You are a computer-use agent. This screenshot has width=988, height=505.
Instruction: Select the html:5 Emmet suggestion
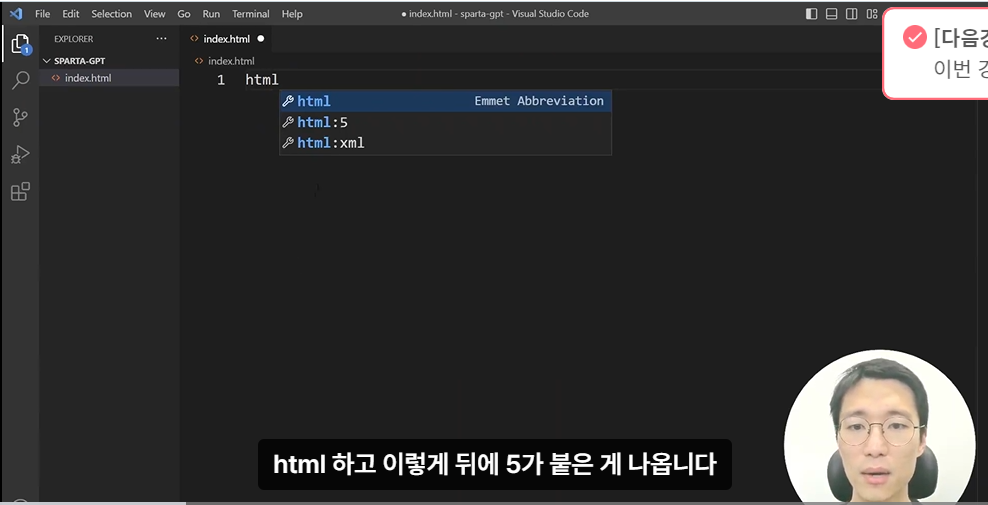[445, 122]
